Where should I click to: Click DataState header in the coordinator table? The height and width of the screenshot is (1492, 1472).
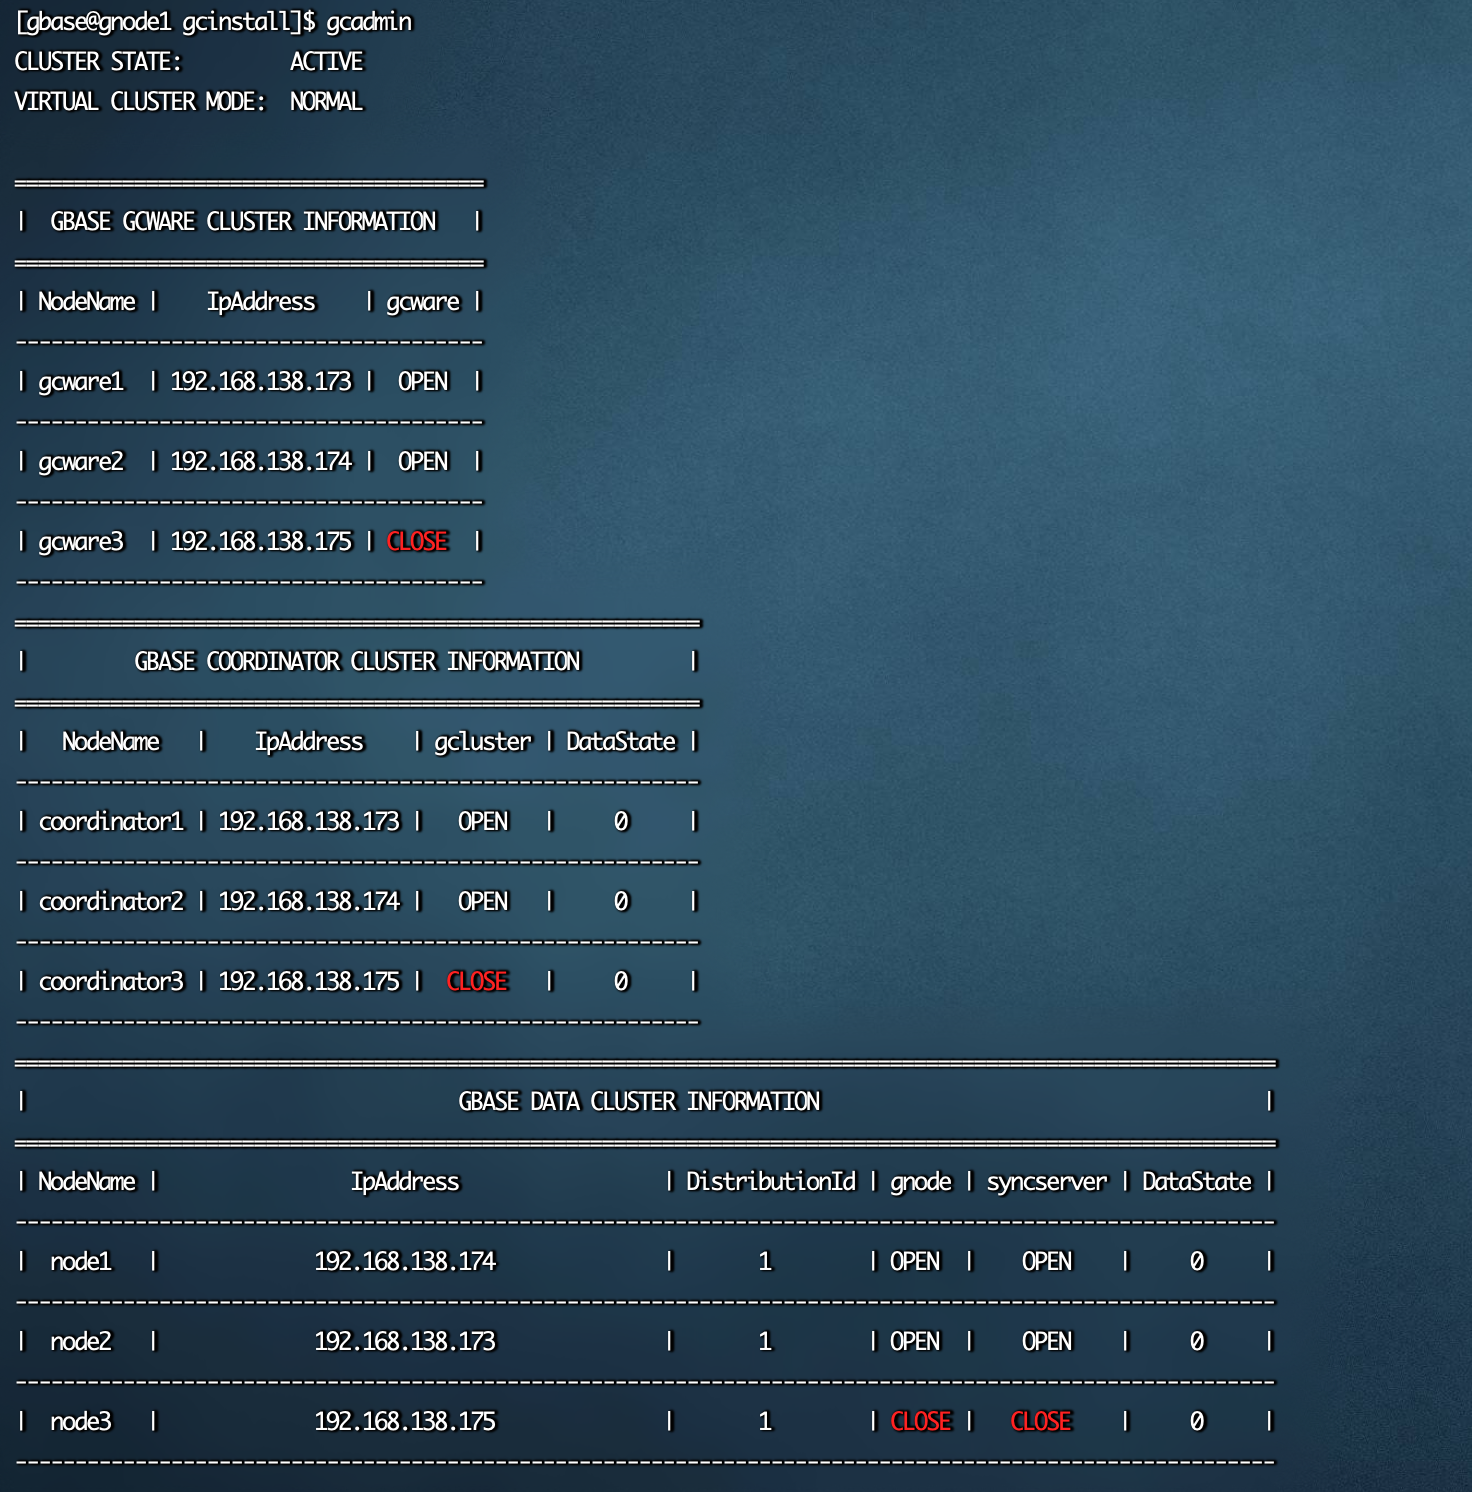click(621, 742)
